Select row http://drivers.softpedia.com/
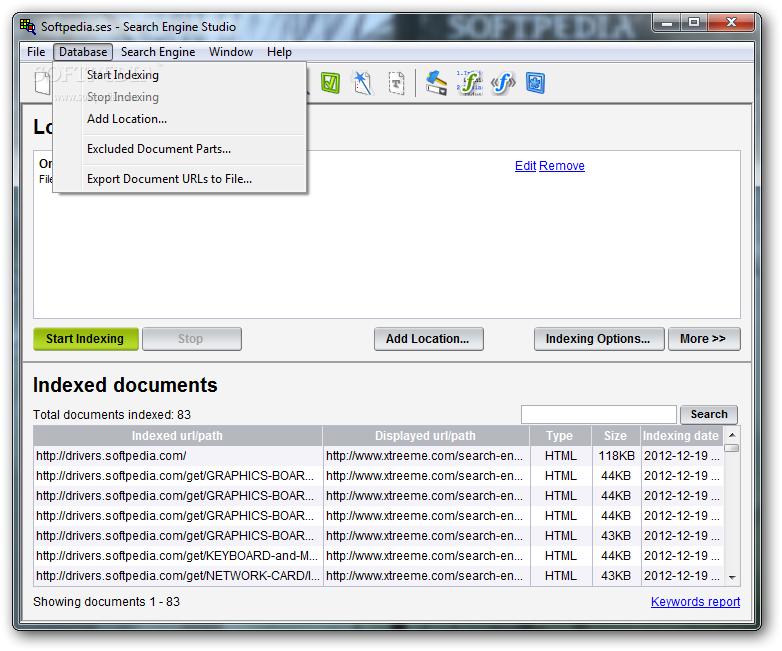Screen dimensions: 782x651 [x=379, y=456]
